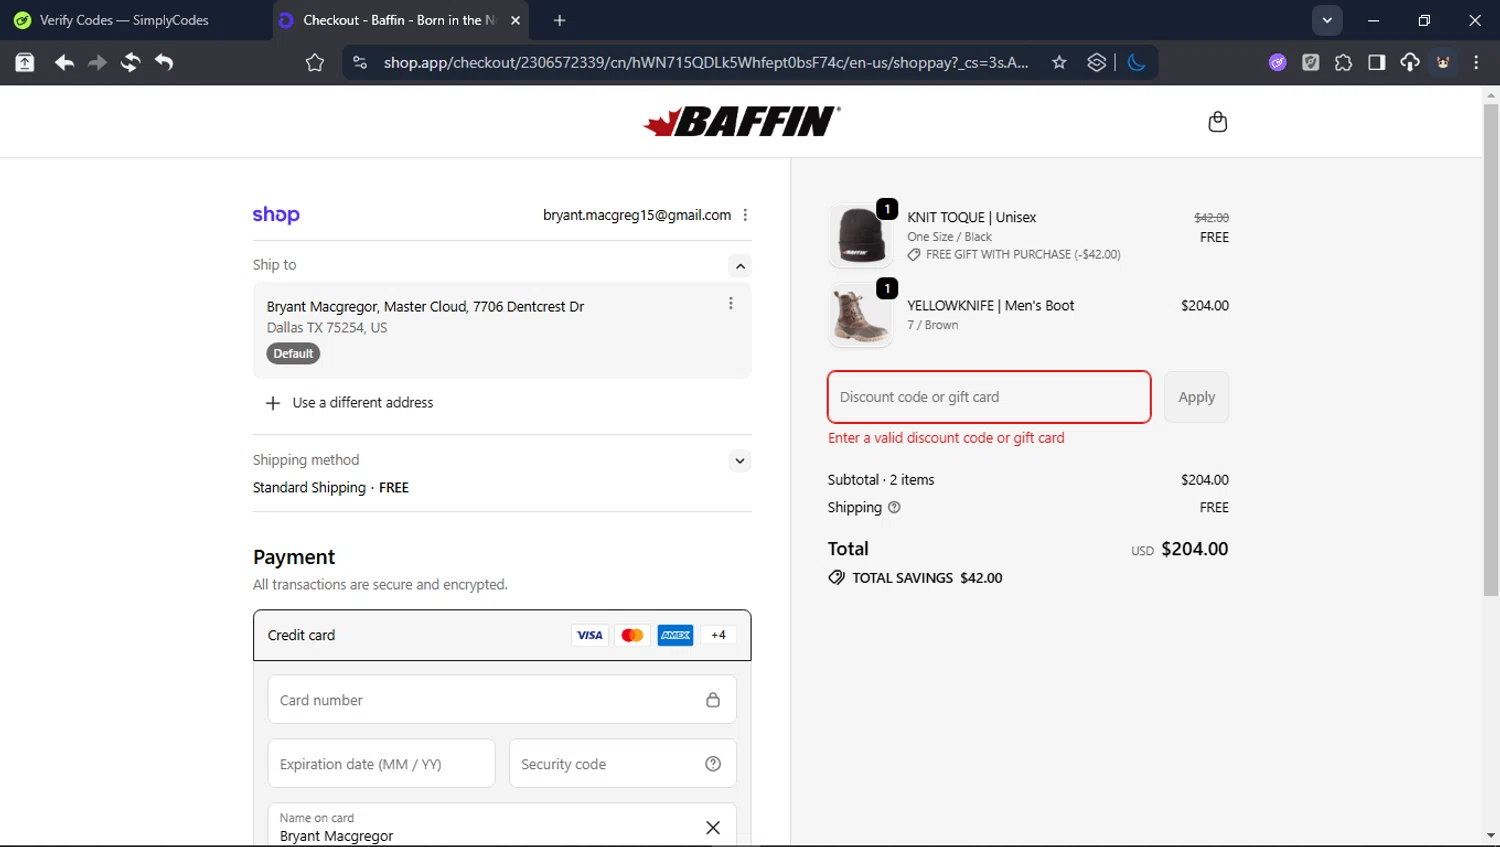Toggle the dark mode moon icon
The height and width of the screenshot is (847, 1500).
pos(1136,63)
